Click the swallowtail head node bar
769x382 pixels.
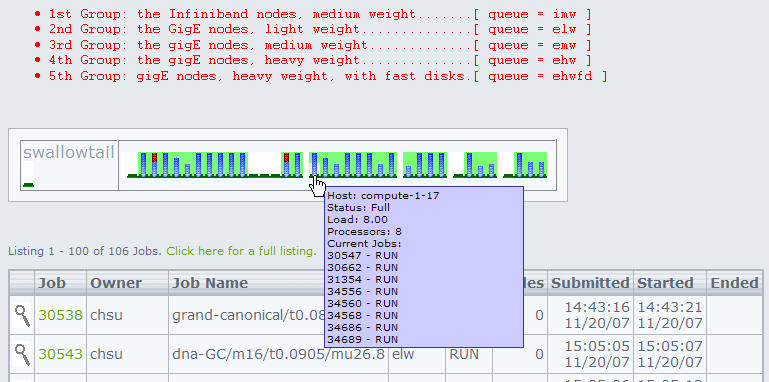[x=28, y=184]
